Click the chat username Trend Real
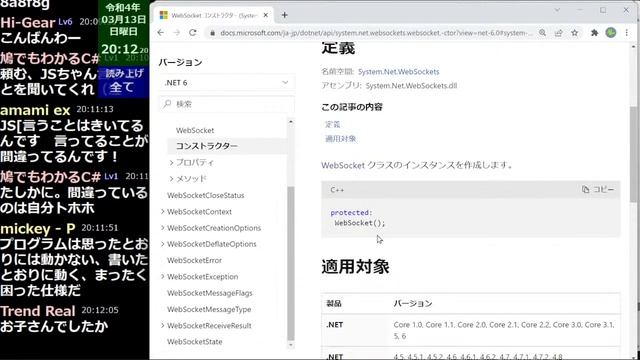The image size is (640, 360). pos(38,311)
